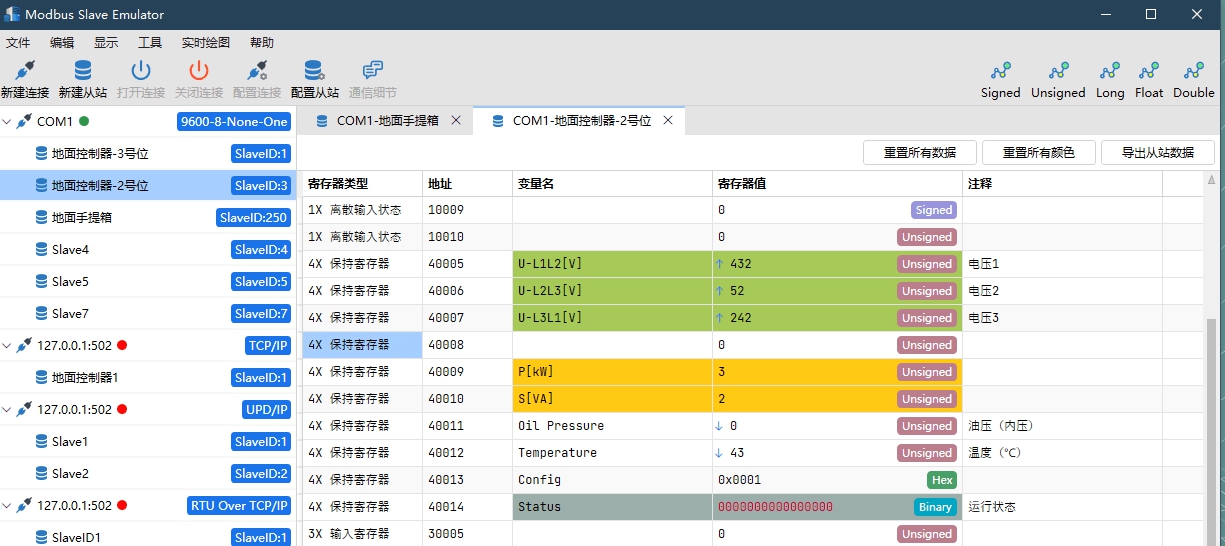Click the 新建从站 database icon
The image size is (1225, 546).
click(x=83, y=70)
